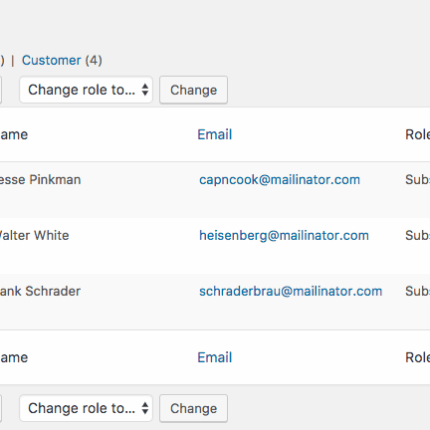Click the Hank Schrader name cell
Viewport: 430px width, 430px height.
click(40, 291)
